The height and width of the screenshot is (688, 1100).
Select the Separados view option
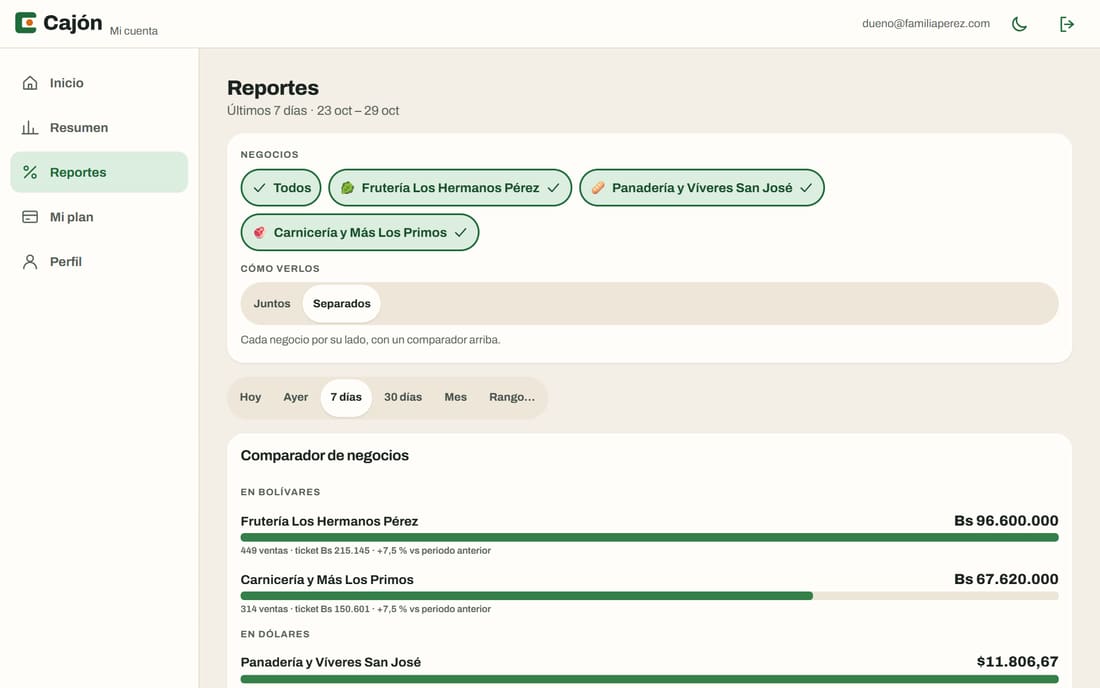pos(342,304)
